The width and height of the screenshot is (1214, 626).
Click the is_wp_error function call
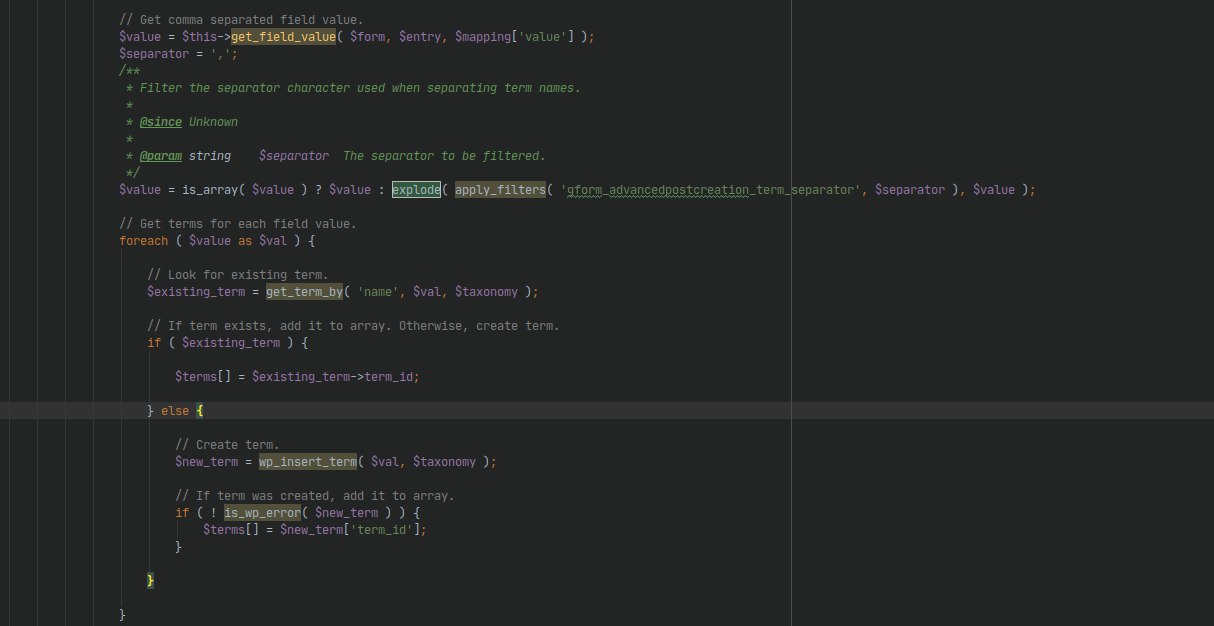click(262, 513)
